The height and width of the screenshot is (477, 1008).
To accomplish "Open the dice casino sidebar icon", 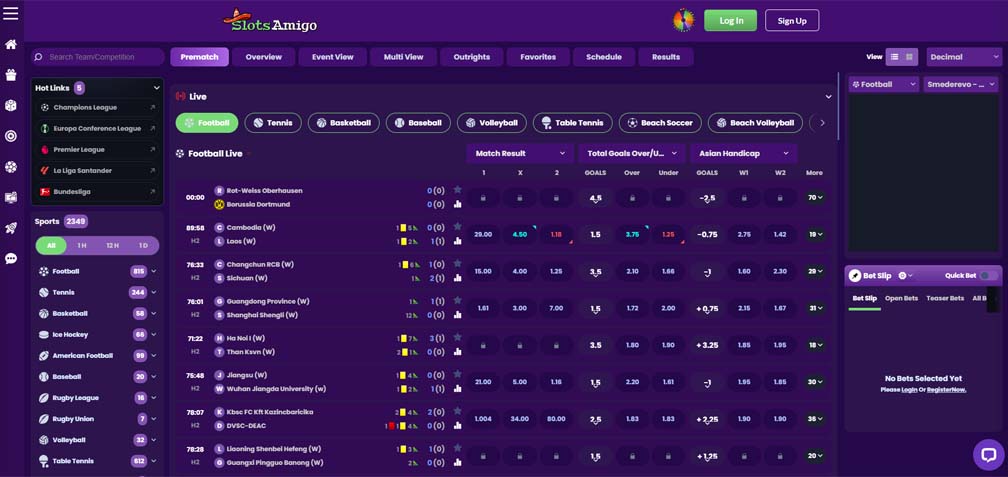I will (10, 105).
